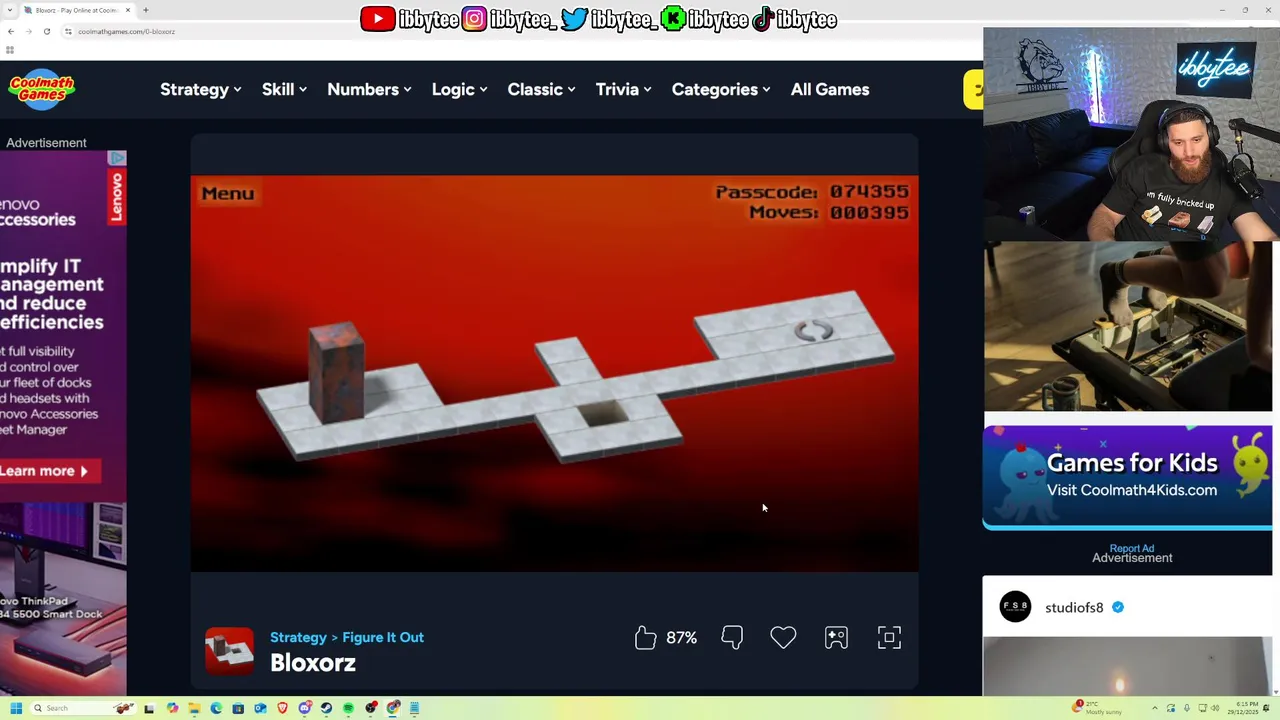Expand the Trivia dropdown menu
Image resolution: width=1280 pixels, height=720 pixels.
[623, 89]
